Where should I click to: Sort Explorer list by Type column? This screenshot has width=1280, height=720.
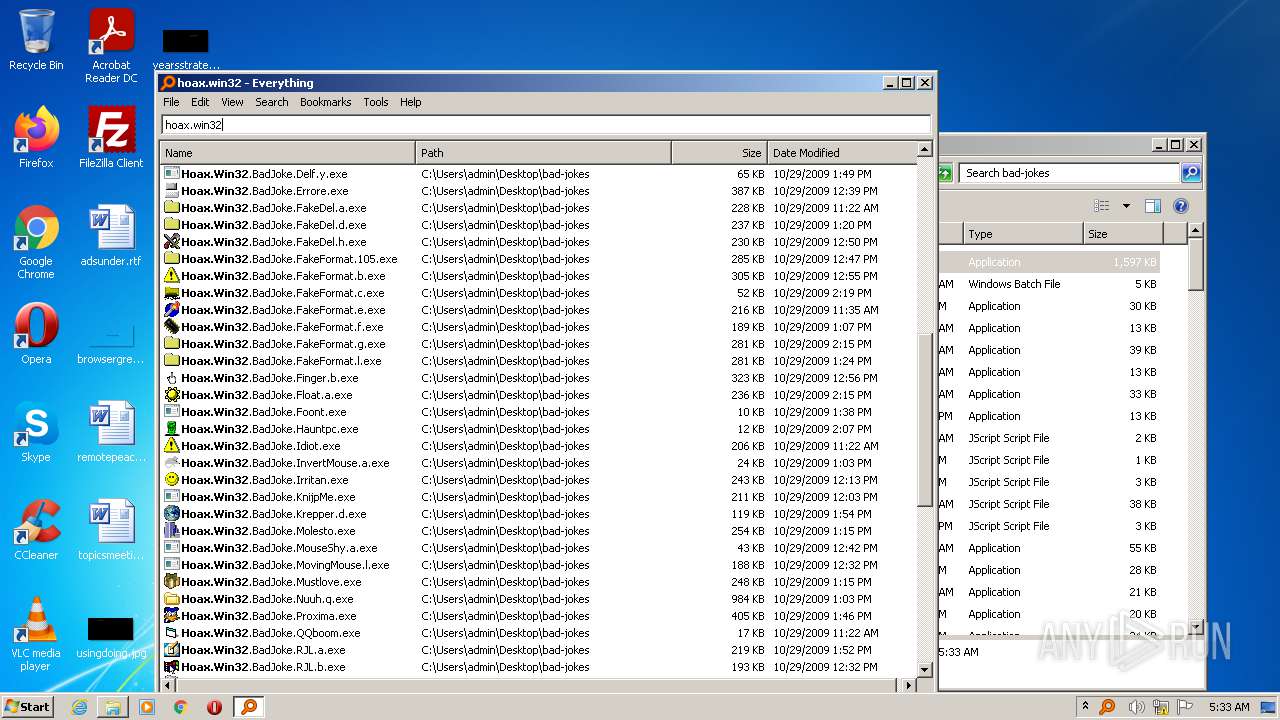pyautogui.click(x=1024, y=234)
